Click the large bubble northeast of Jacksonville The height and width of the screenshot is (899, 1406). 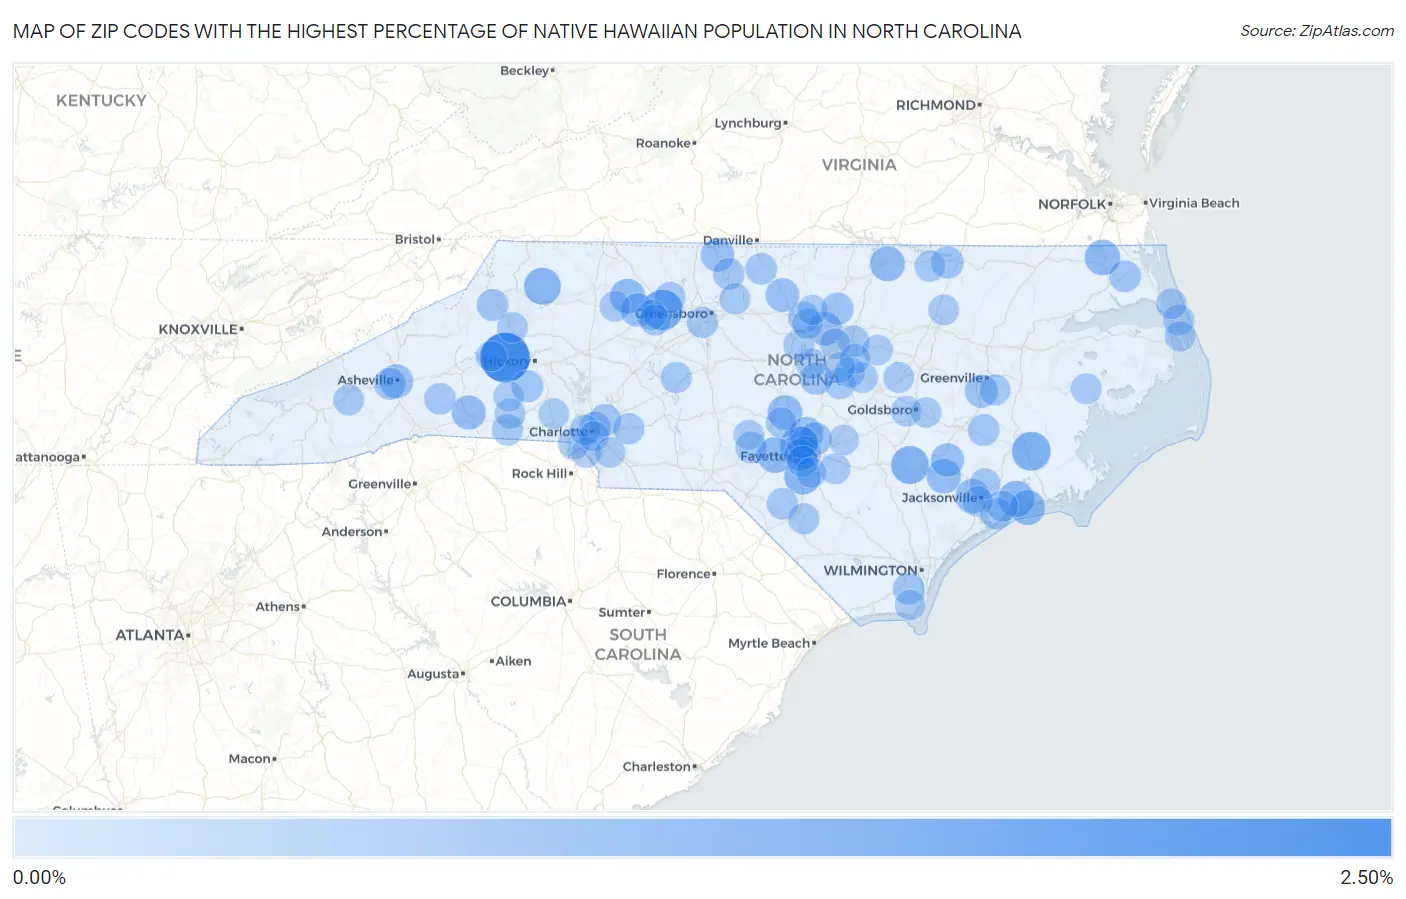1031,451
